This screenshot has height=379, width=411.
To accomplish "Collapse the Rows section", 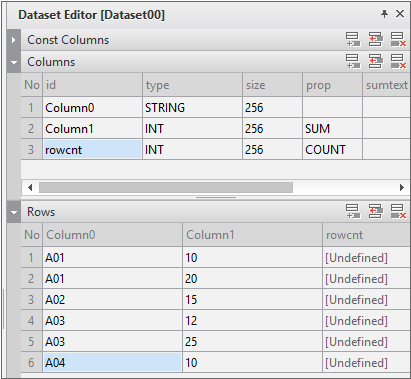I will pyautogui.click(x=14, y=212).
